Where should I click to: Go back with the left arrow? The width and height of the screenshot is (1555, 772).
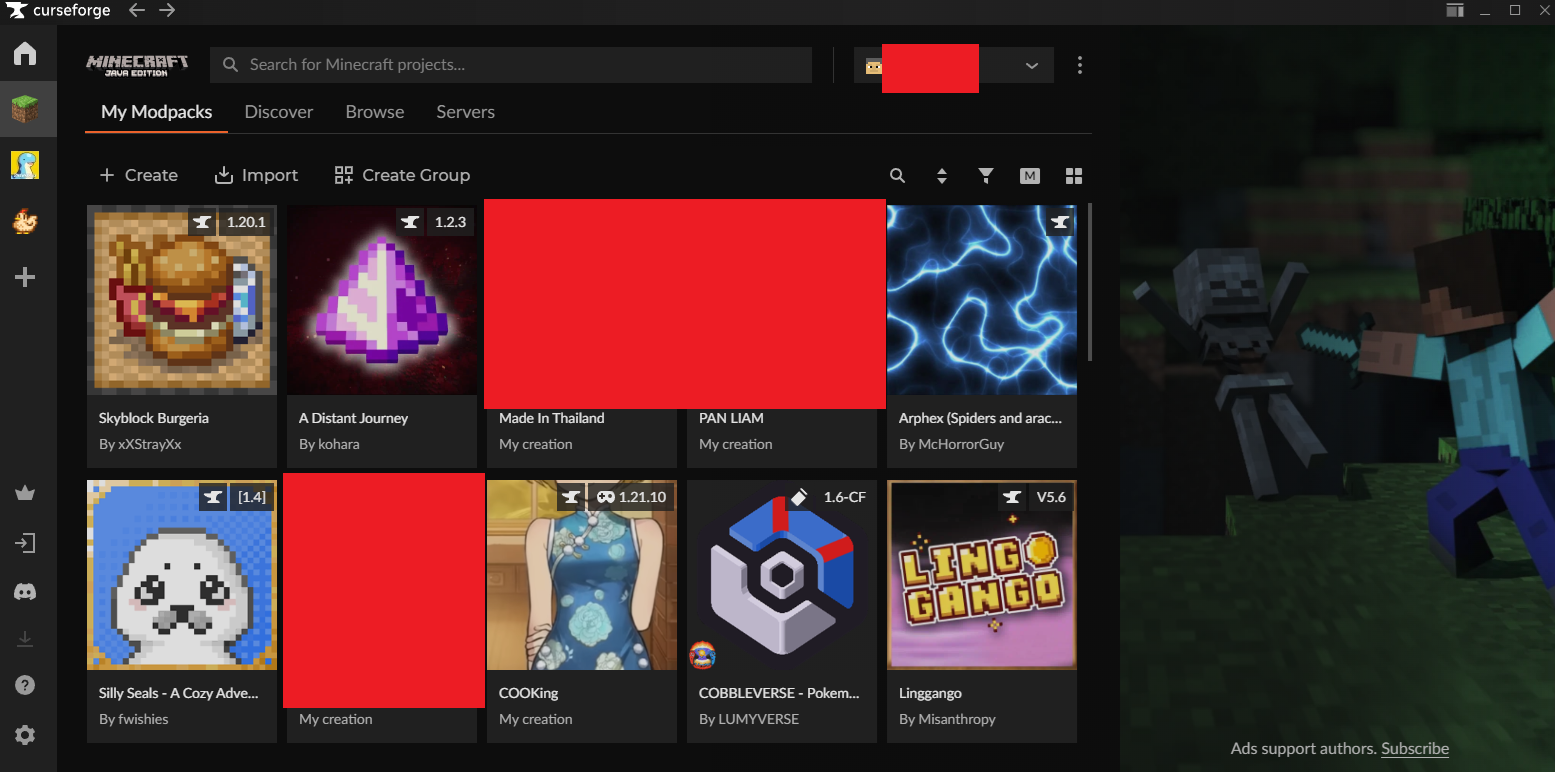coord(137,10)
